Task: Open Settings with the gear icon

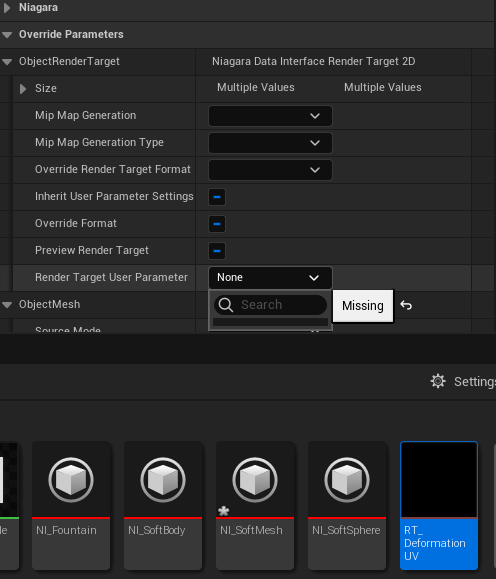Action: click(438, 381)
